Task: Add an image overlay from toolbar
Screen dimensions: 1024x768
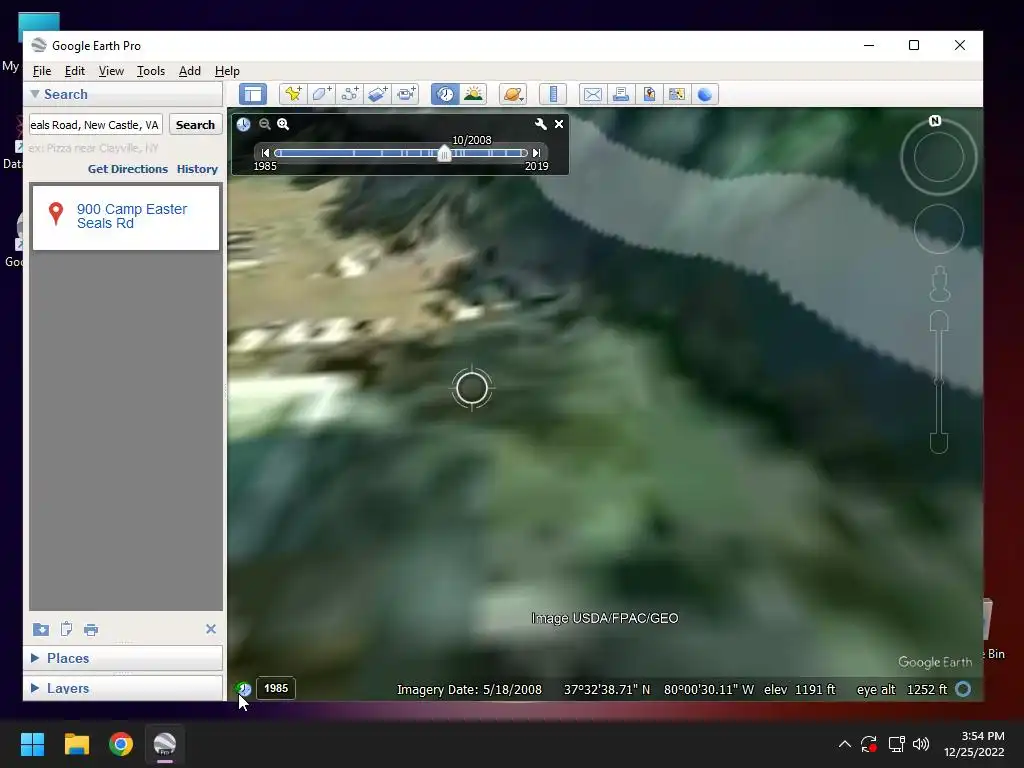Action: tap(377, 94)
